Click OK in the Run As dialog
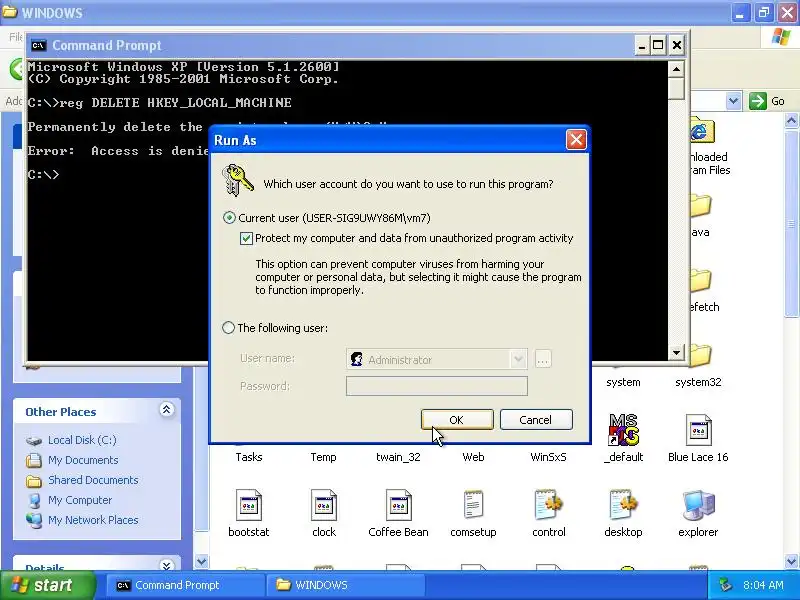 457,419
